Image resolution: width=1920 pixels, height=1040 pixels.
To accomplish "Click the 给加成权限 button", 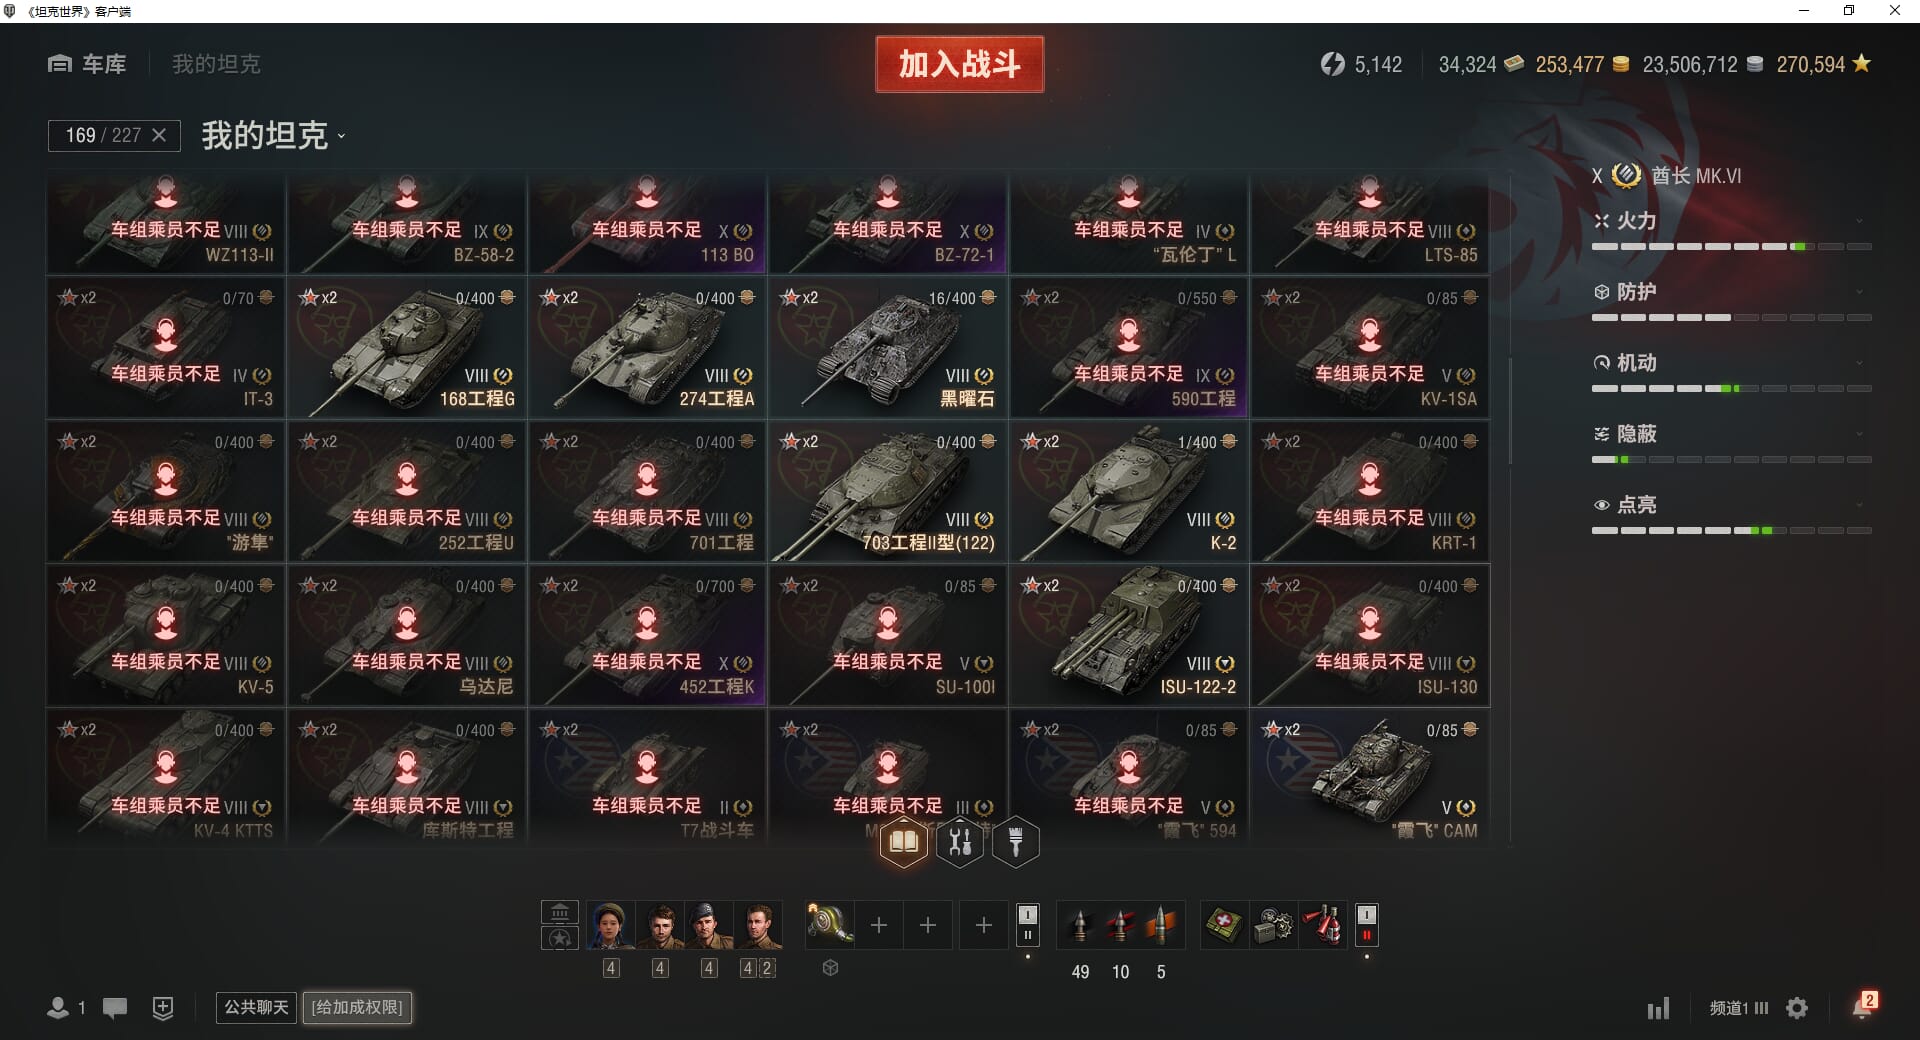I will click(357, 1007).
